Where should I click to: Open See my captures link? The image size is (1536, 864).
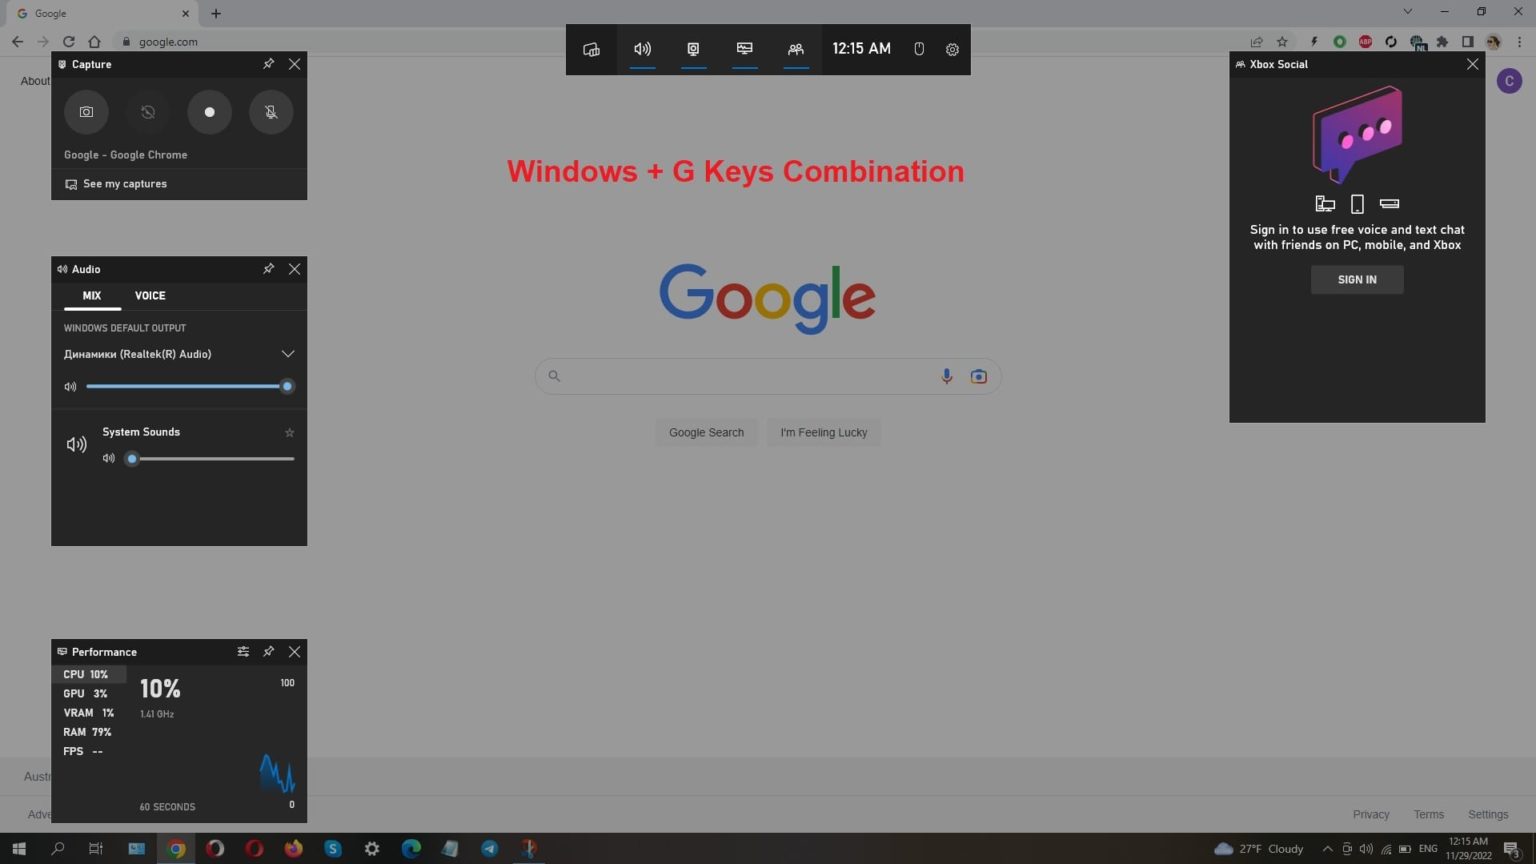click(124, 184)
